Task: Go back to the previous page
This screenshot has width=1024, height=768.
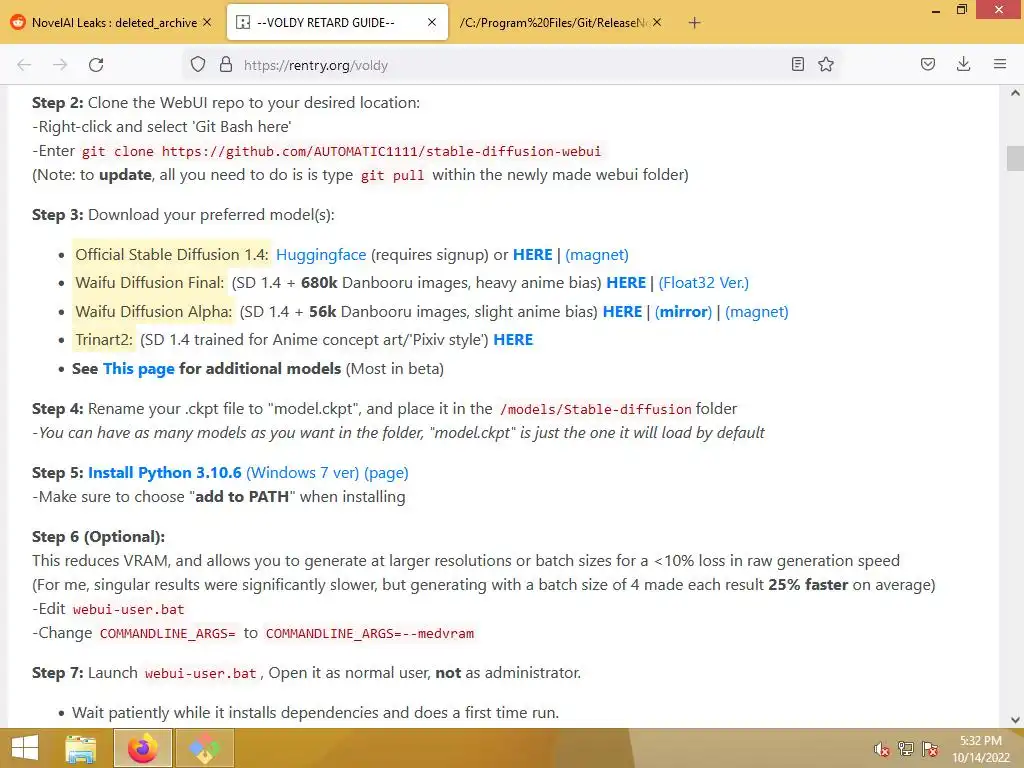Action: 24,65
